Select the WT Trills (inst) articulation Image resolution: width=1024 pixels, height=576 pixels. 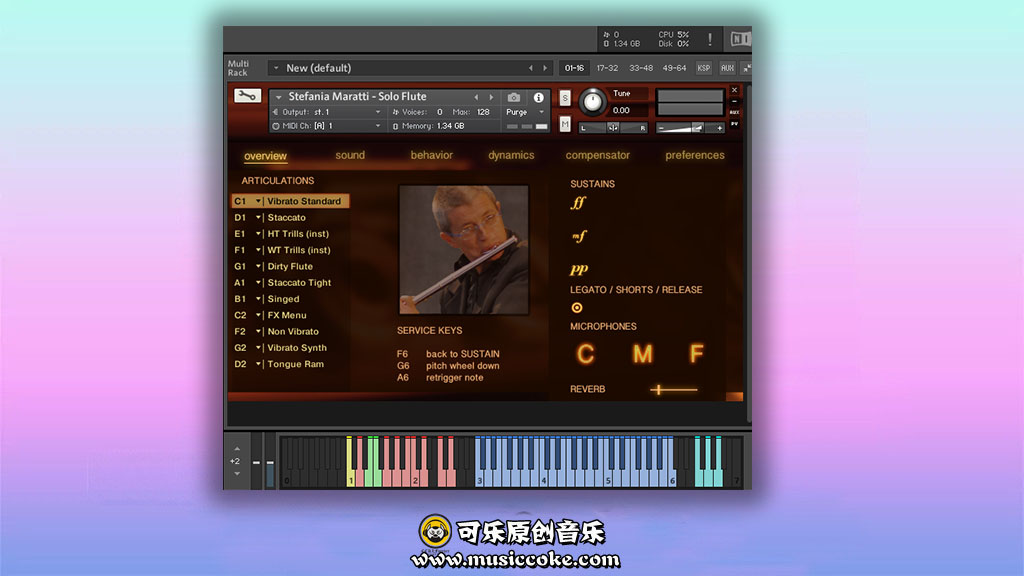tap(299, 250)
